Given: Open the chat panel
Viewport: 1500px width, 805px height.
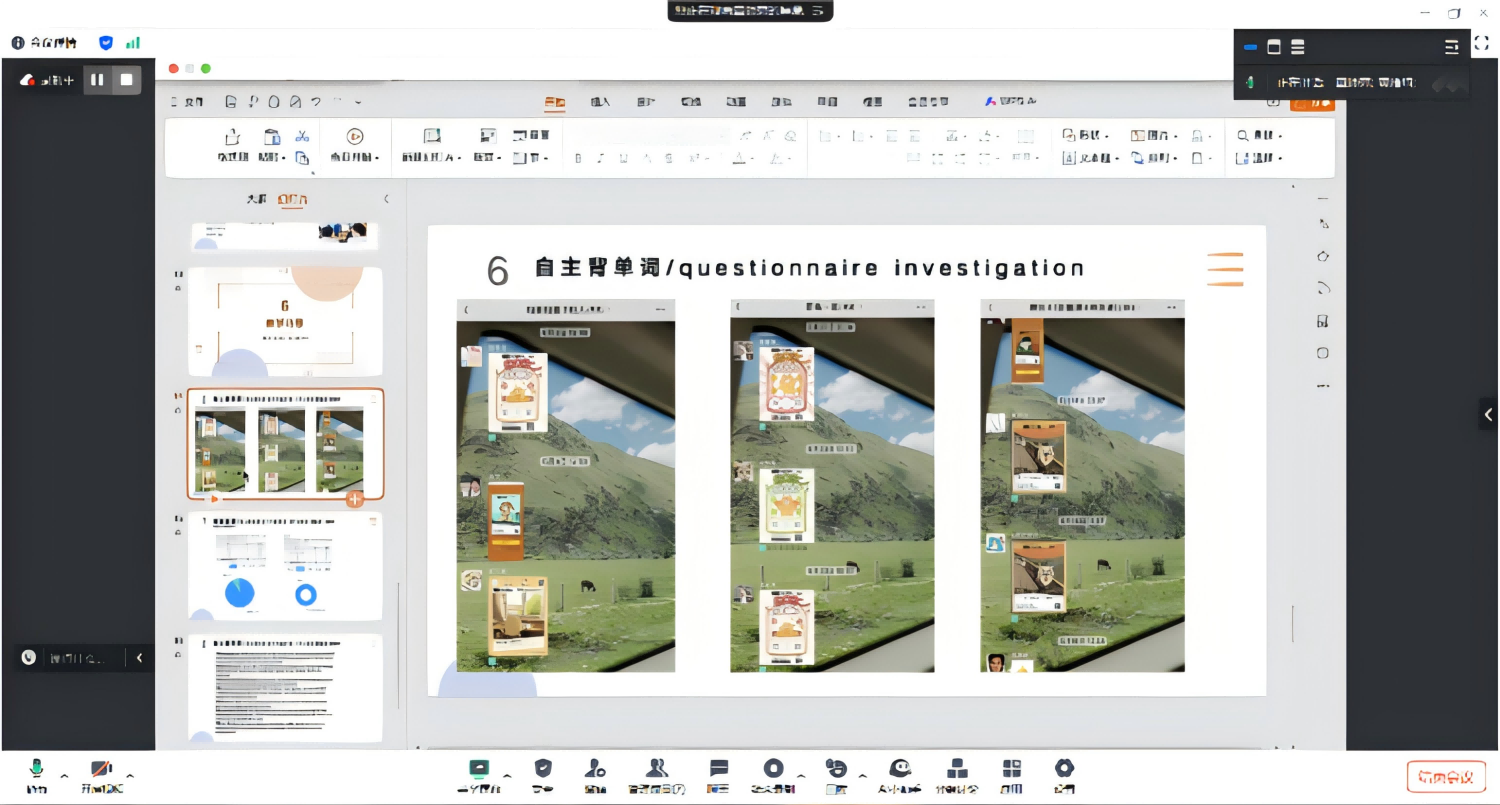Looking at the screenshot, I should click(718, 770).
